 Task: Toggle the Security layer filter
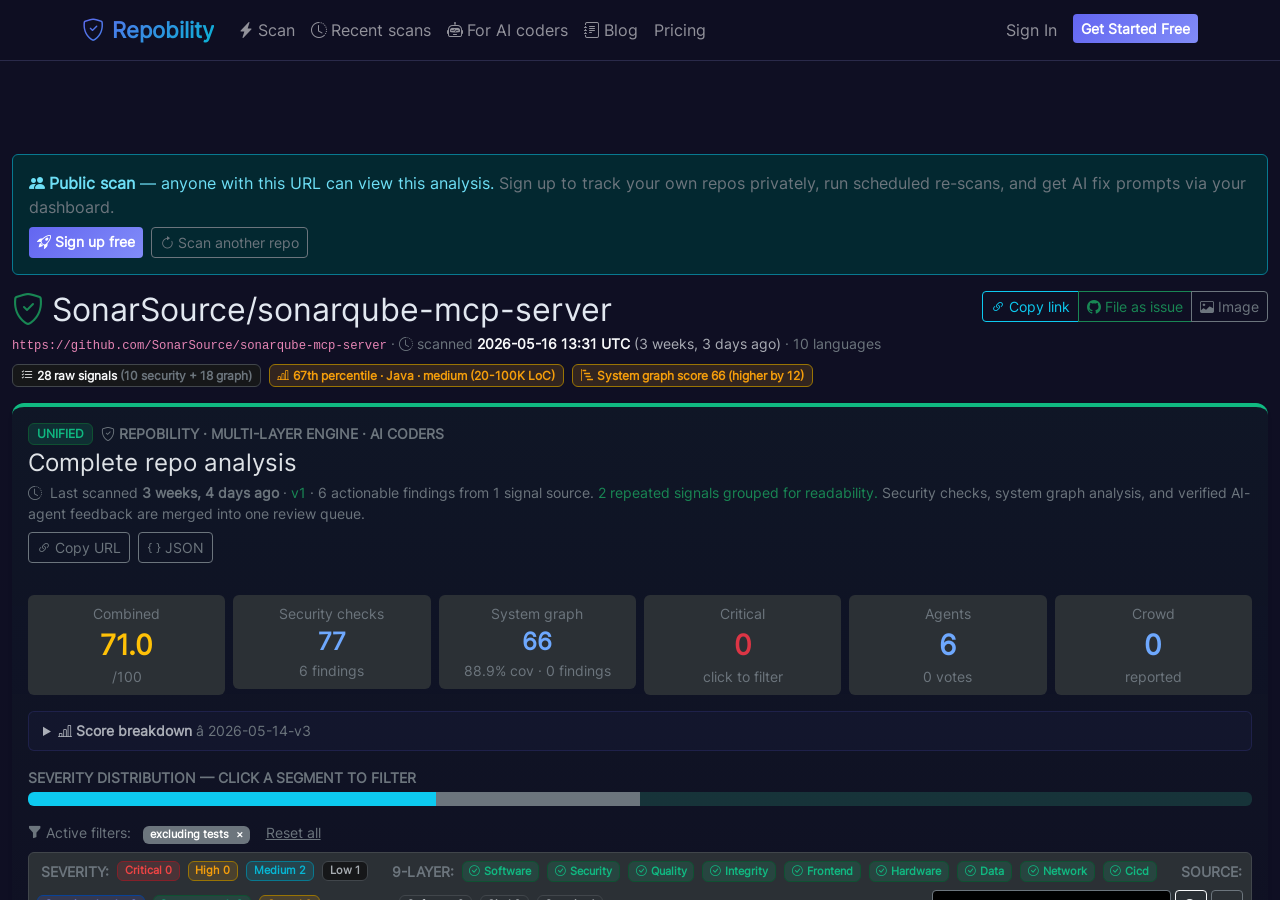tap(583, 871)
